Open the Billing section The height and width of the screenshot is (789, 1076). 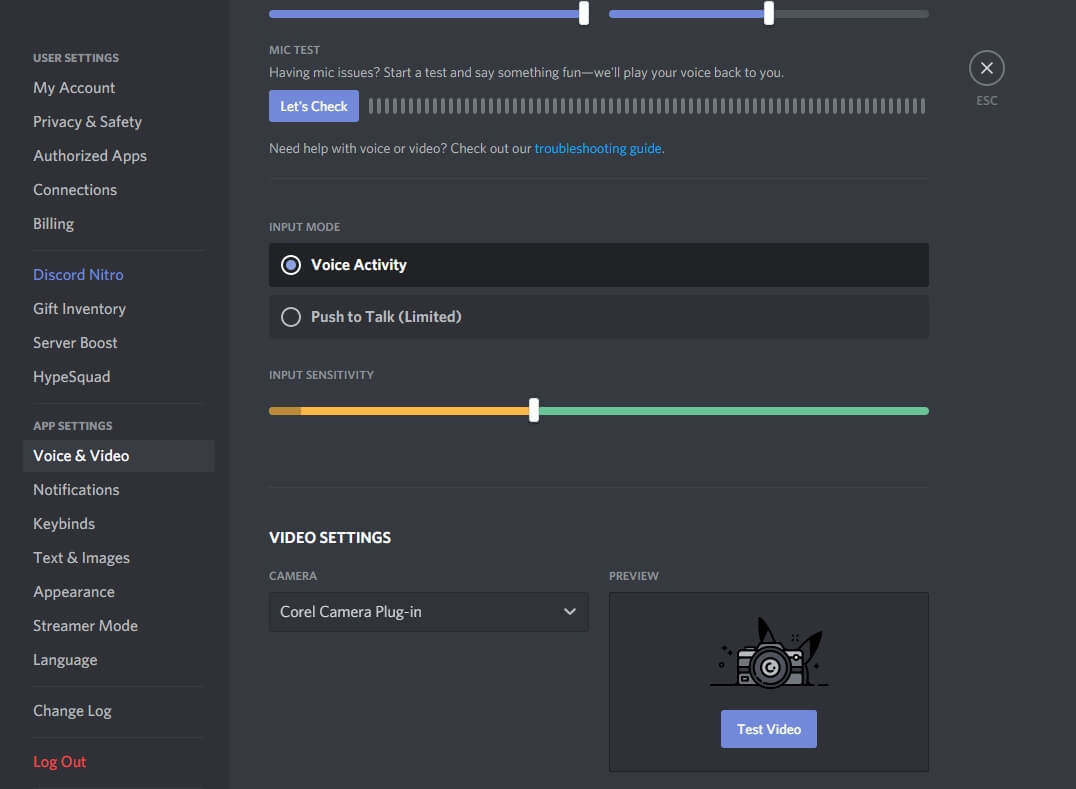pos(54,224)
